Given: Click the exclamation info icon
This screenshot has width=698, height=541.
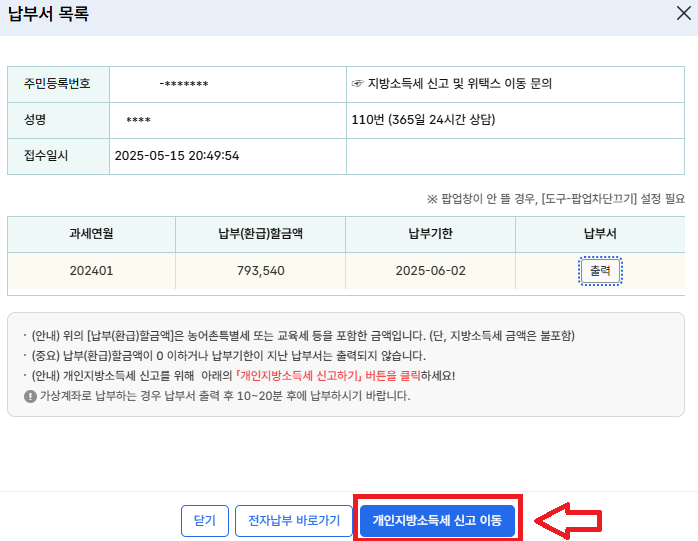Looking at the screenshot, I should tap(30, 396).
